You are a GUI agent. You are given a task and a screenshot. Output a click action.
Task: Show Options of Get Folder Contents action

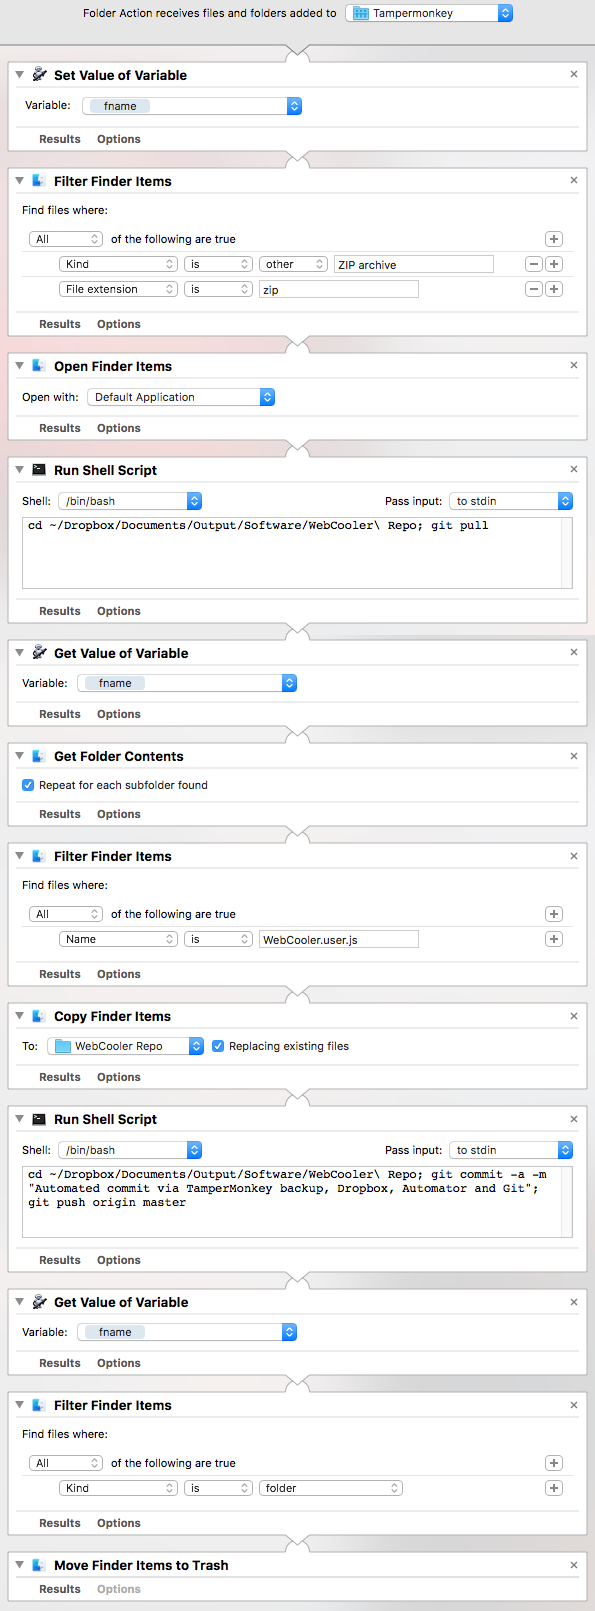point(119,814)
